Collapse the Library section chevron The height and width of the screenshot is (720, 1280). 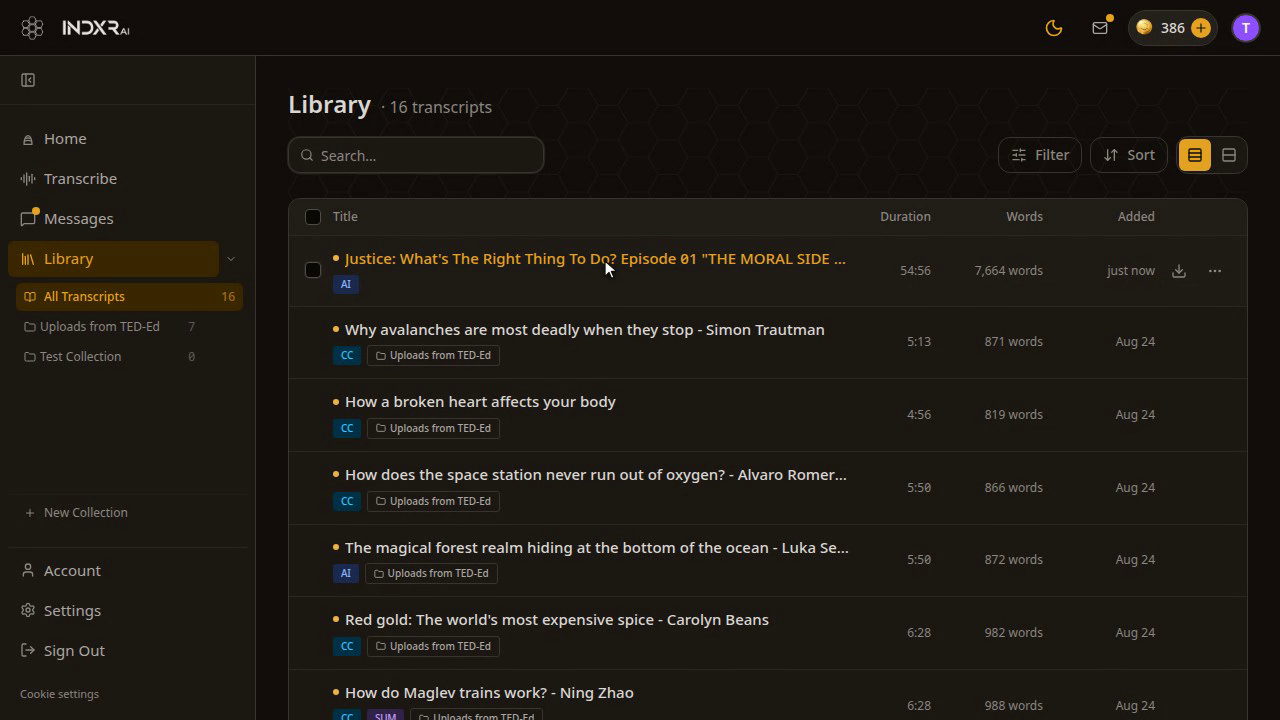point(231,259)
